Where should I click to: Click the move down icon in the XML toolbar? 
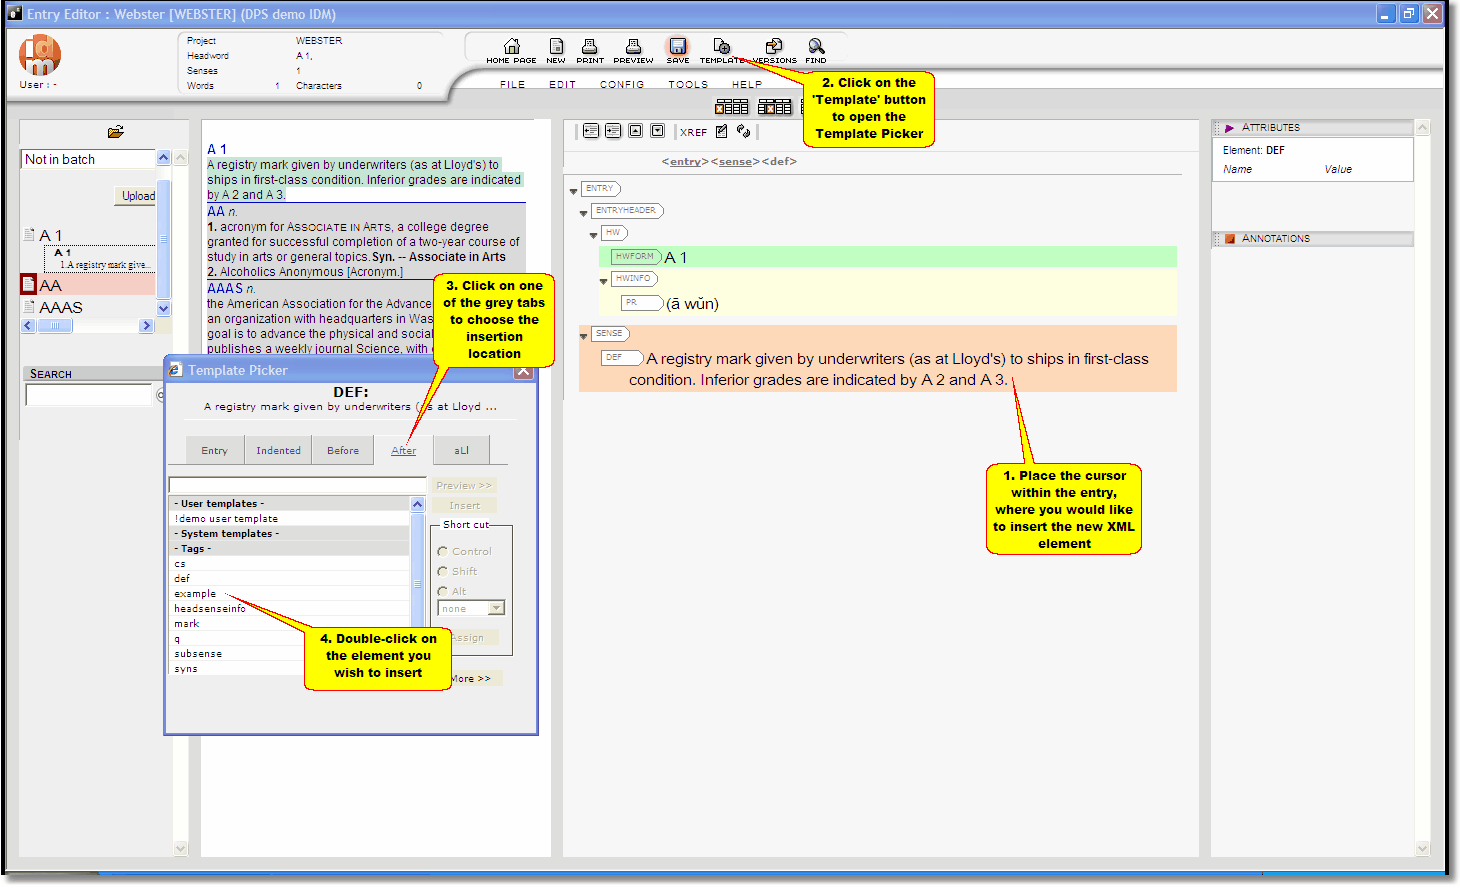[657, 131]
